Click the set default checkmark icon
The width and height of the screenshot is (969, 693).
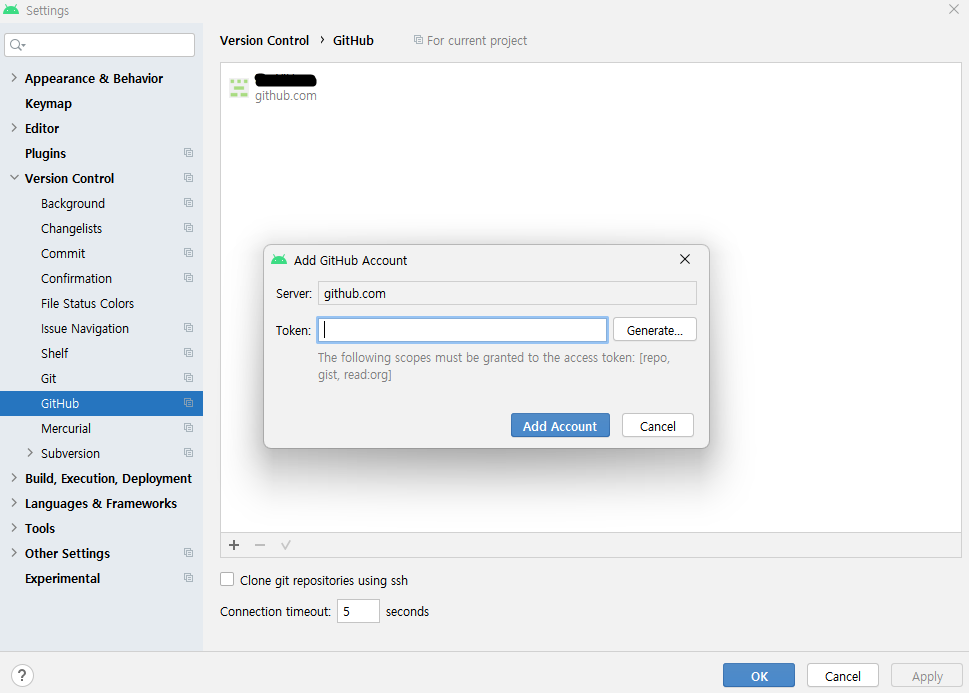coord(286,545)
